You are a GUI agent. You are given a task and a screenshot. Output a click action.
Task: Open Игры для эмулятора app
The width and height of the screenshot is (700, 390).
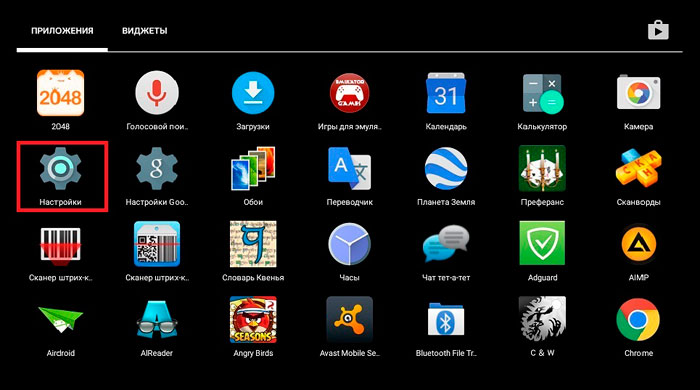[x=350, y=93]
